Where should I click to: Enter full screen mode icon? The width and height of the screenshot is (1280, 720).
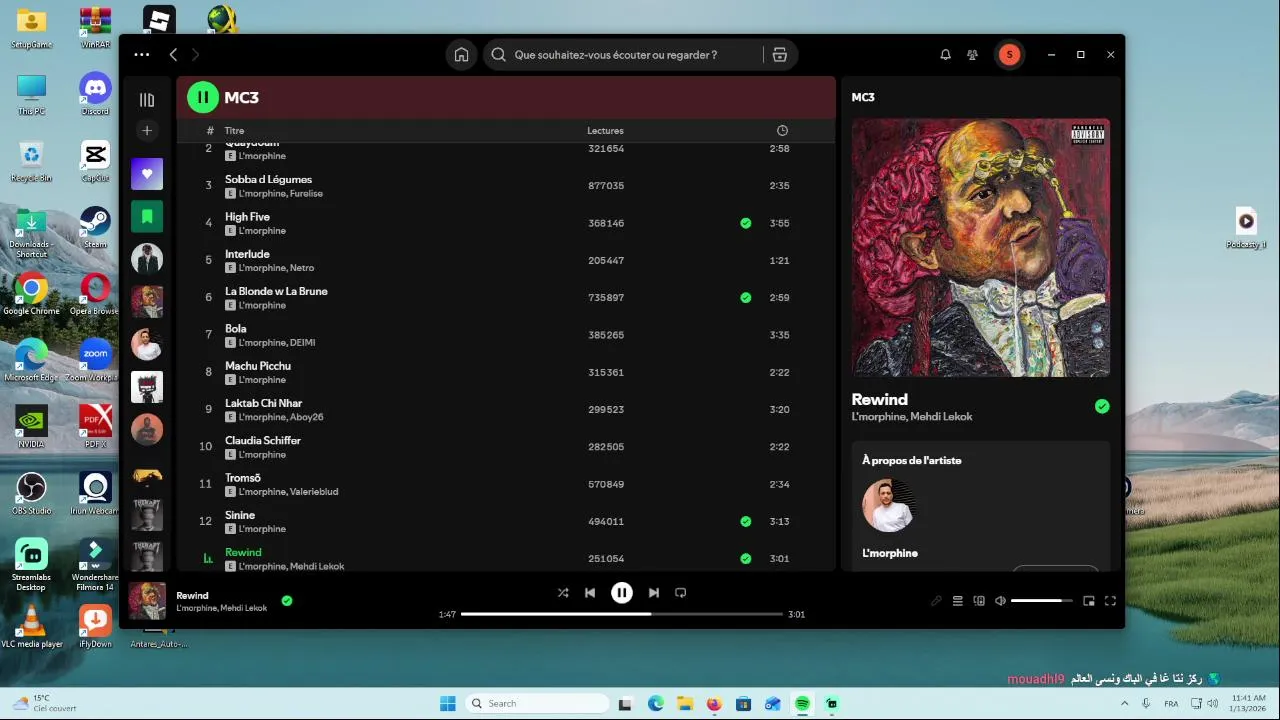coord(1110,601)
